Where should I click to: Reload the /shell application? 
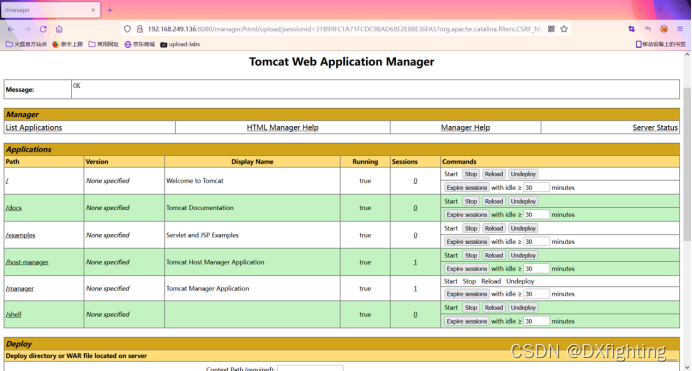pos(493,308)
